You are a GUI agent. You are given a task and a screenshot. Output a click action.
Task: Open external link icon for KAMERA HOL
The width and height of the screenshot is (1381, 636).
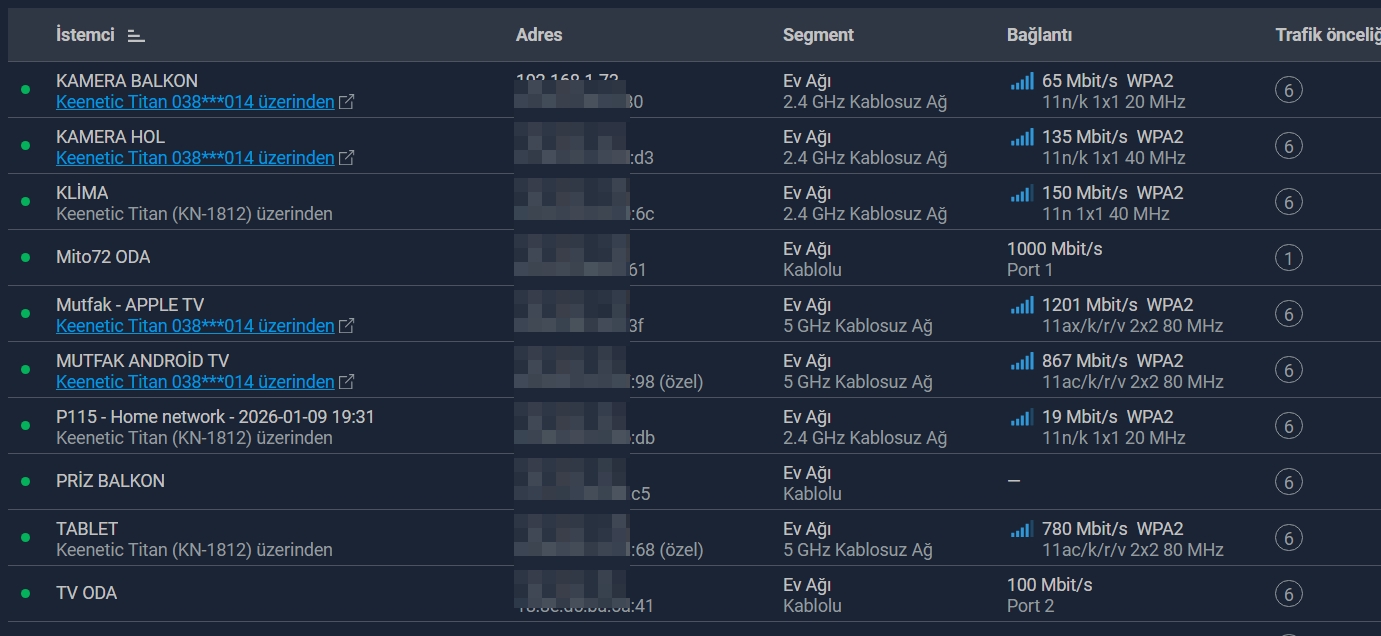pyautogui.click(x=346, y=158)
